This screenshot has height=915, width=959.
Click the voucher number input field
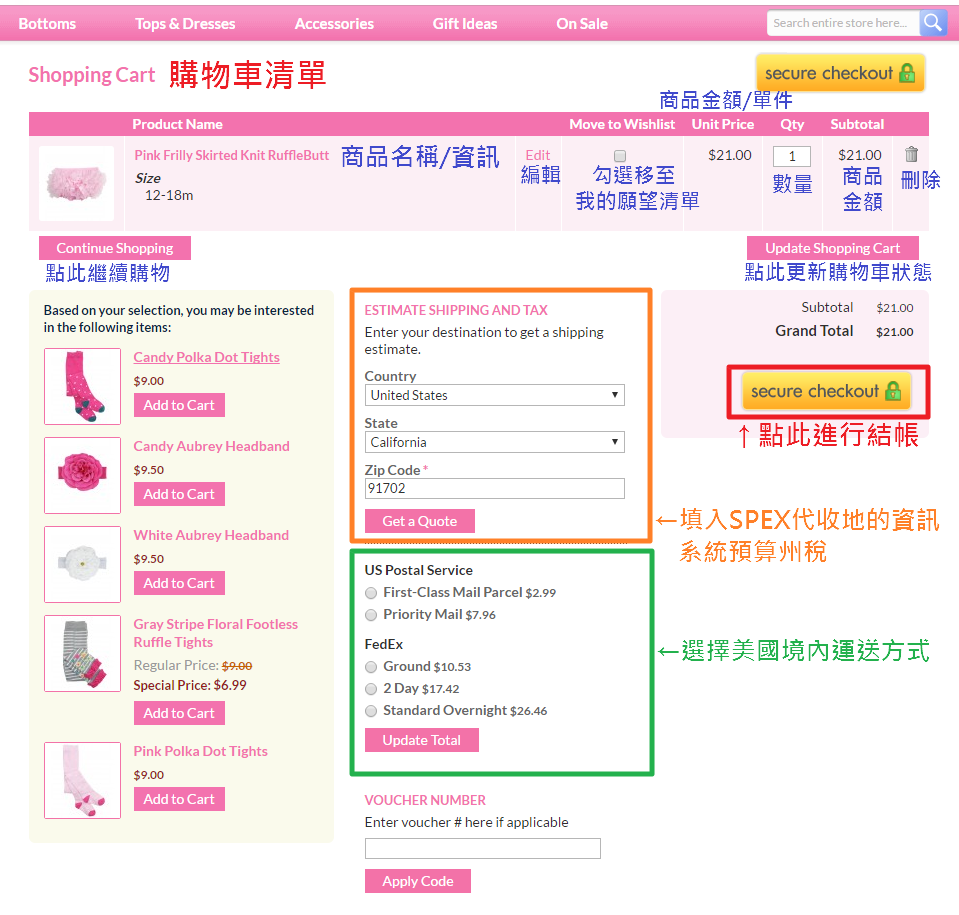[x=483, y=848]
